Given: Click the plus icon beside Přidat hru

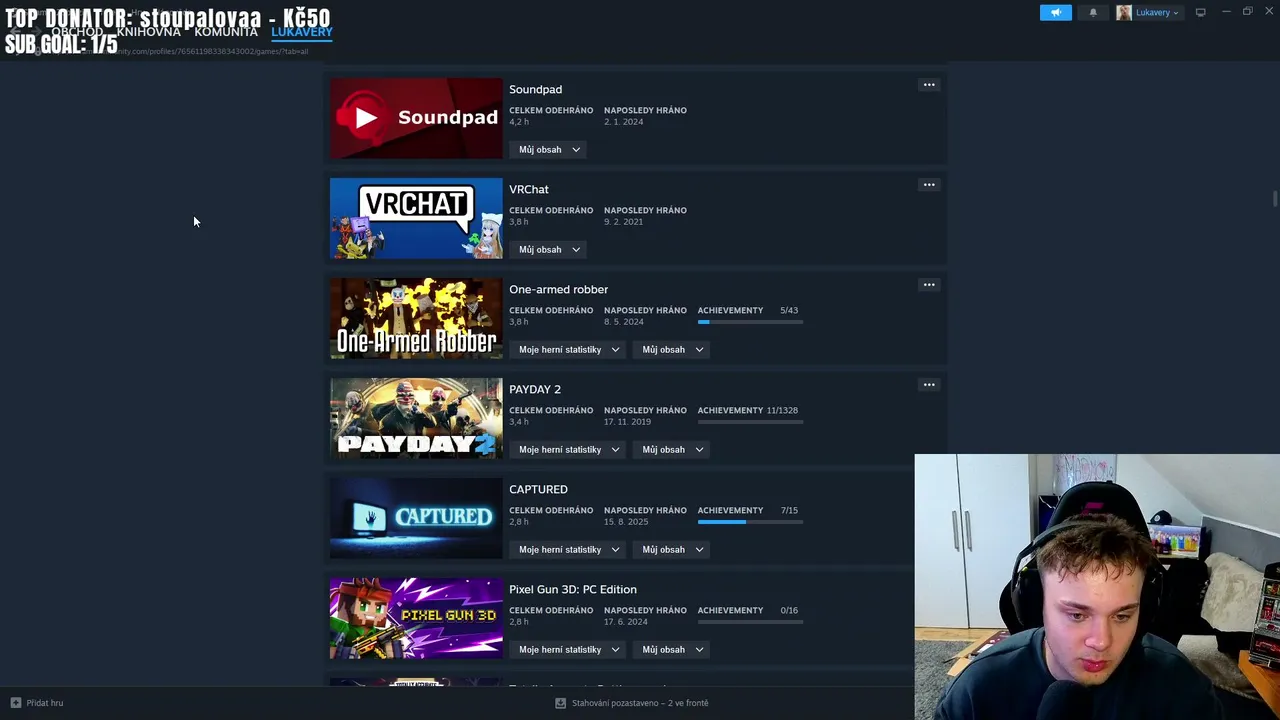Looking at the screenshot, I should pyautogui.click(x=15, y=703).
